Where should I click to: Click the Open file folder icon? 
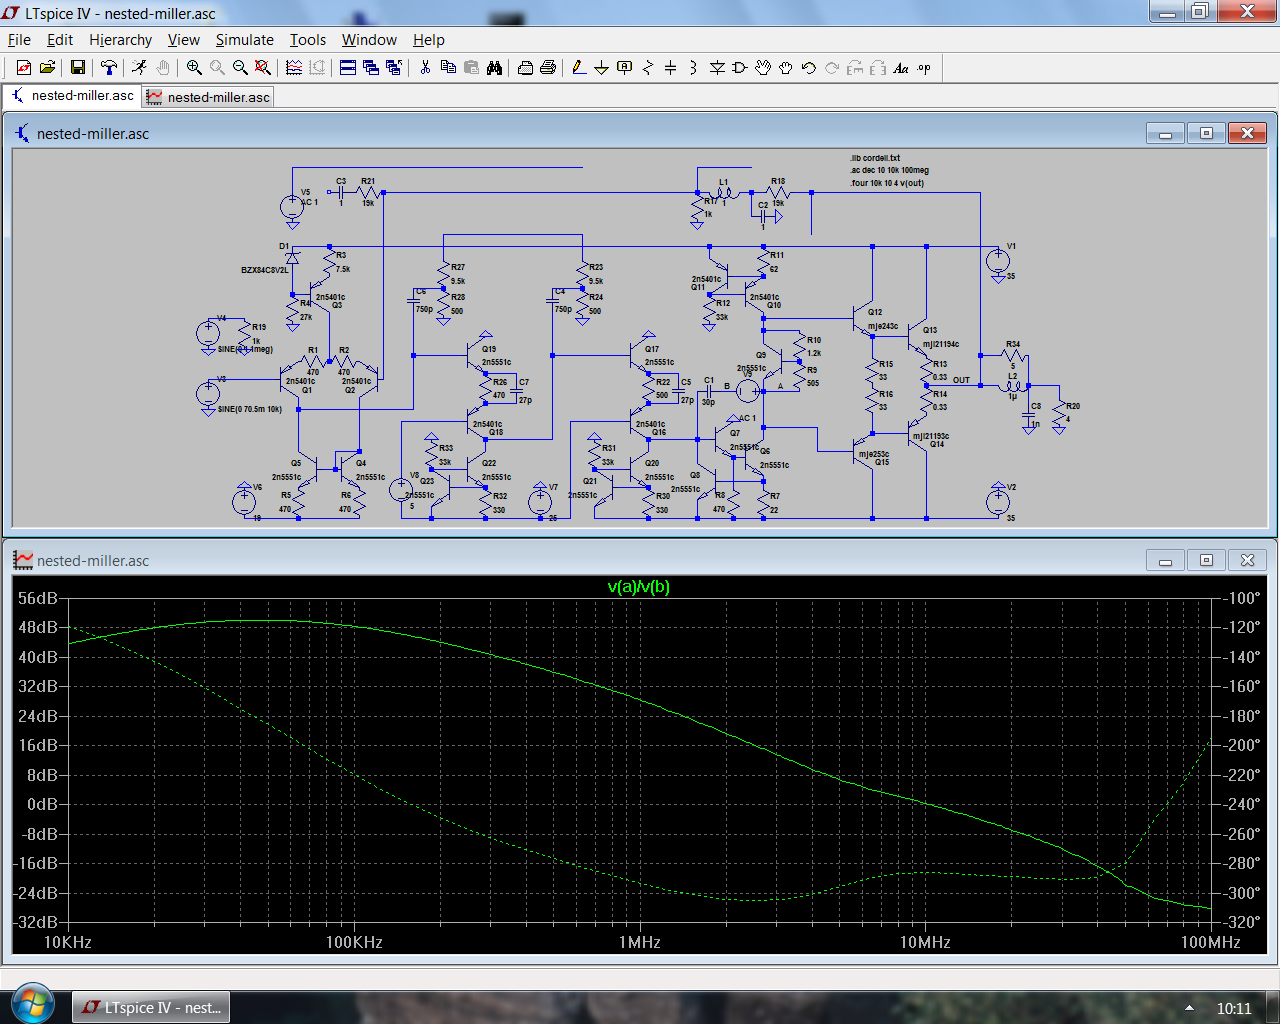click(46, 68)
